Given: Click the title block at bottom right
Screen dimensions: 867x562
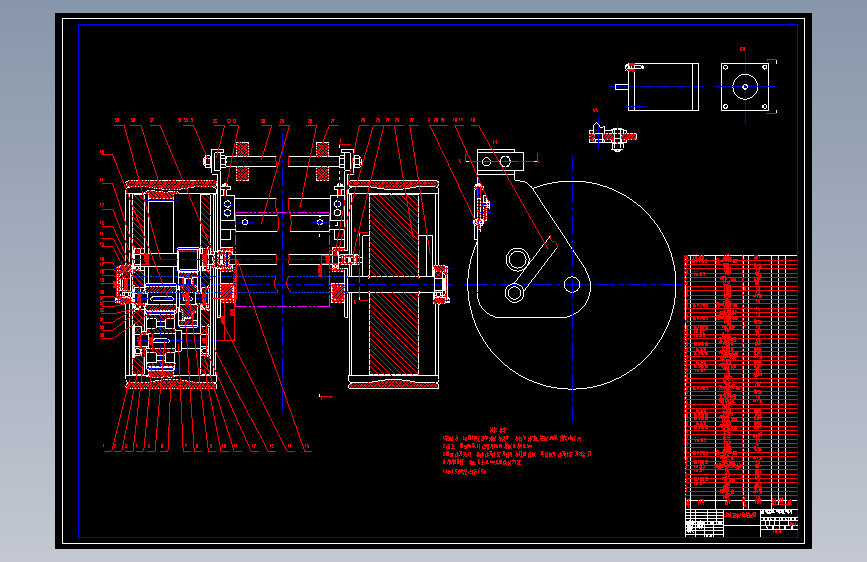Looking at the screenshot, I should (741, 523).
